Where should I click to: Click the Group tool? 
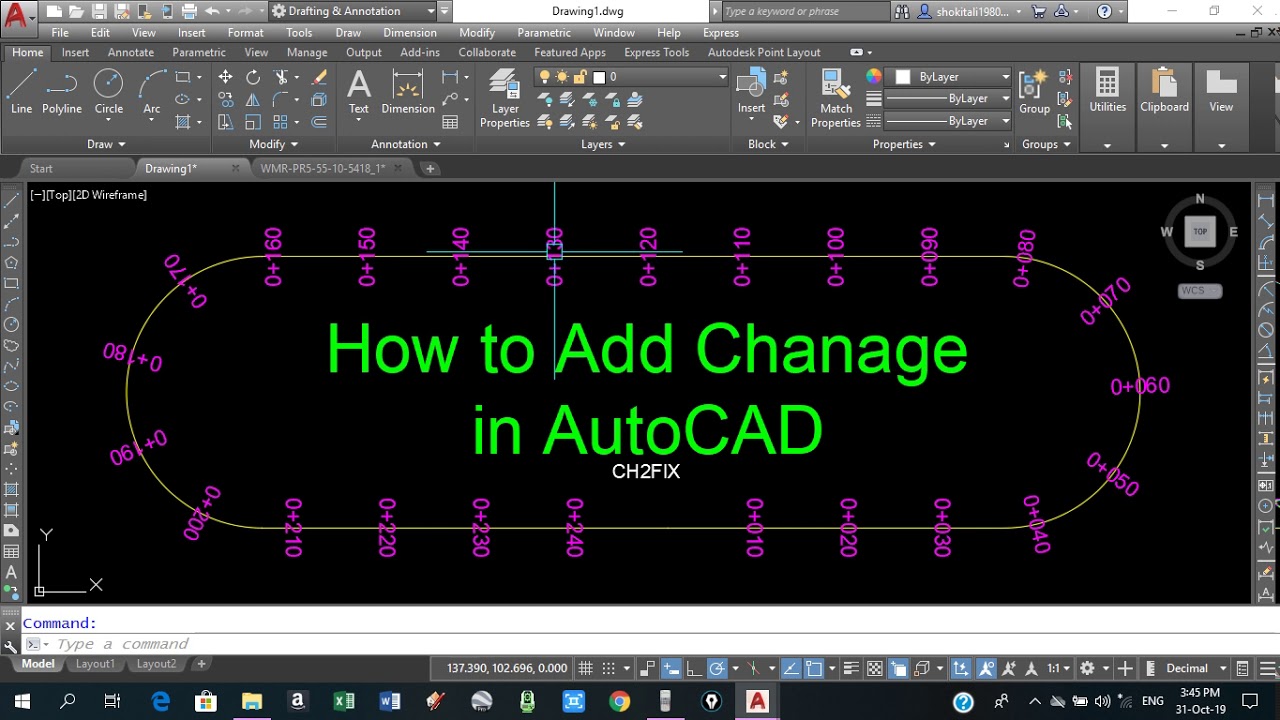click(1034, 92)
